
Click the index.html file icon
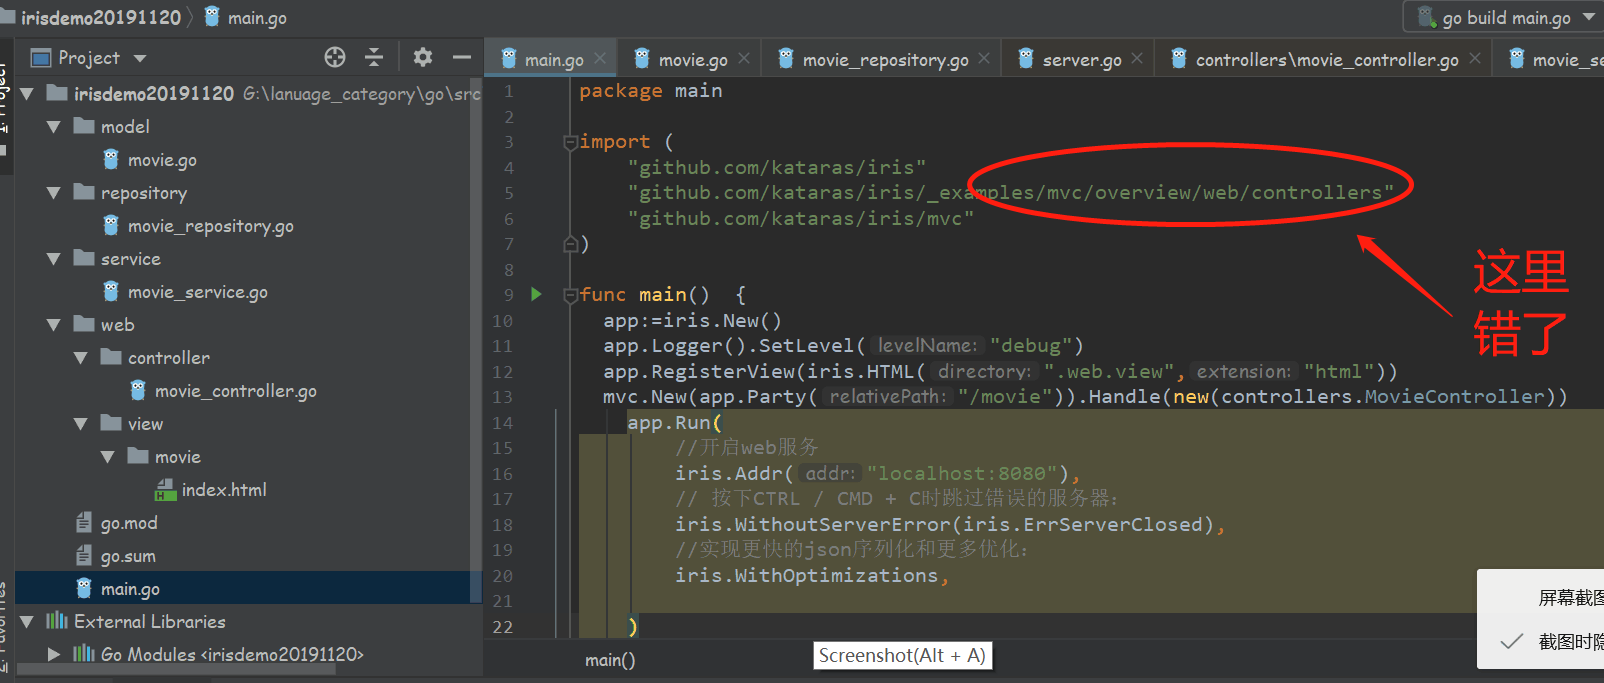pos(166,489)
